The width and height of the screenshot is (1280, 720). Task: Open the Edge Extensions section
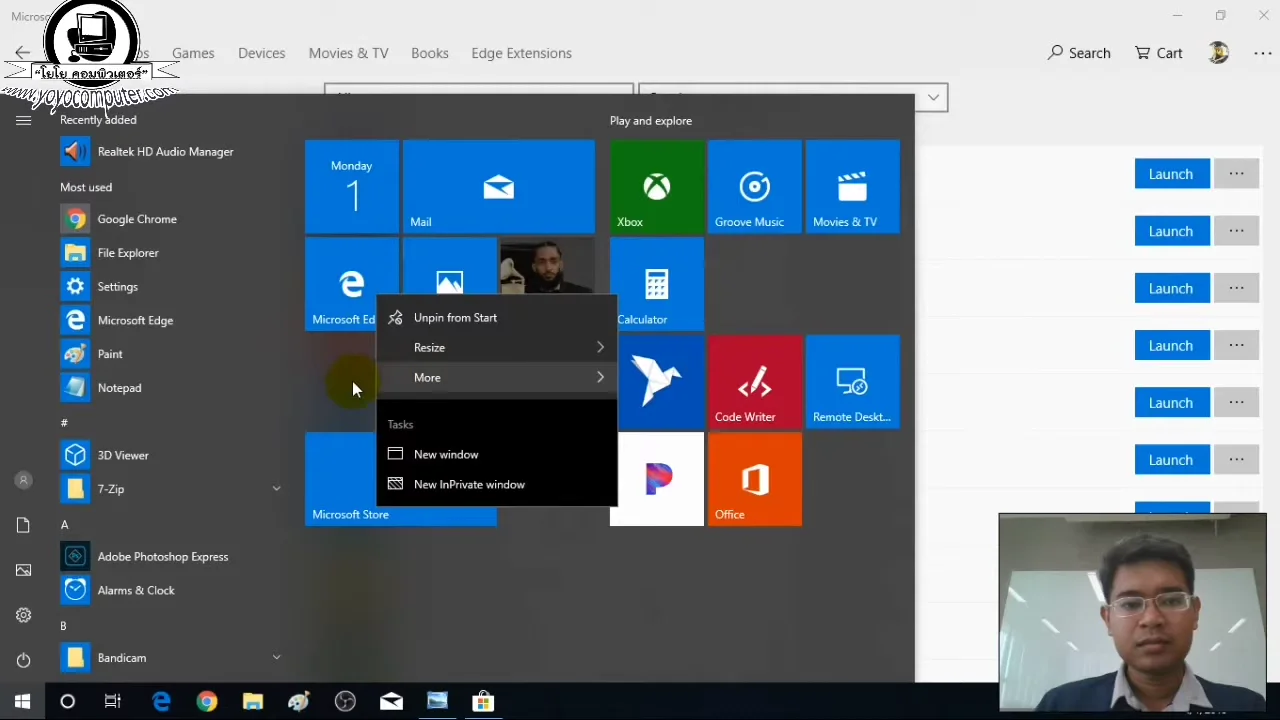click(x=521, y=53)
